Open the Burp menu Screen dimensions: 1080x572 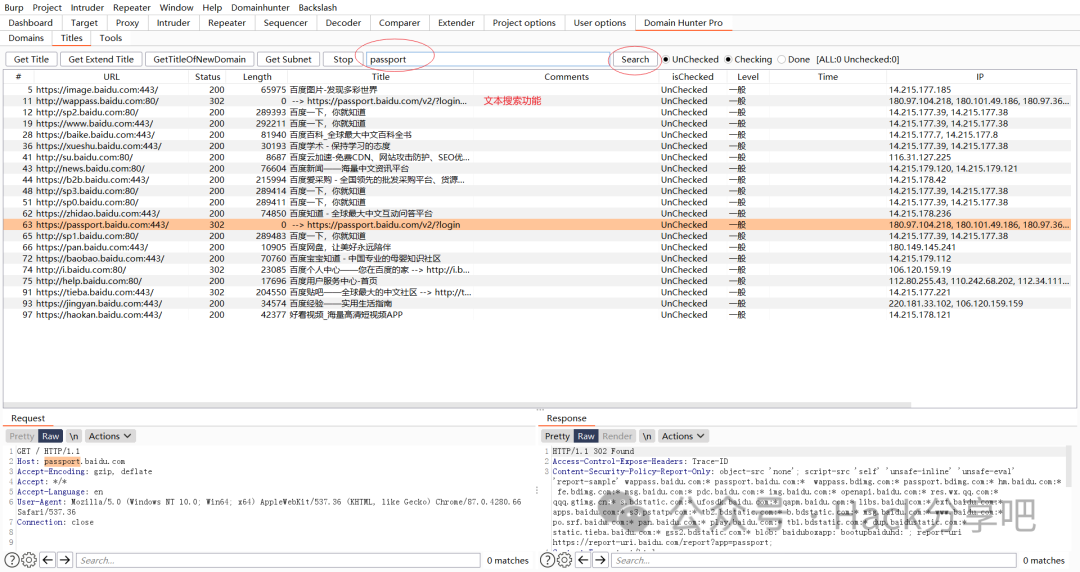click(x=14, y=8)
